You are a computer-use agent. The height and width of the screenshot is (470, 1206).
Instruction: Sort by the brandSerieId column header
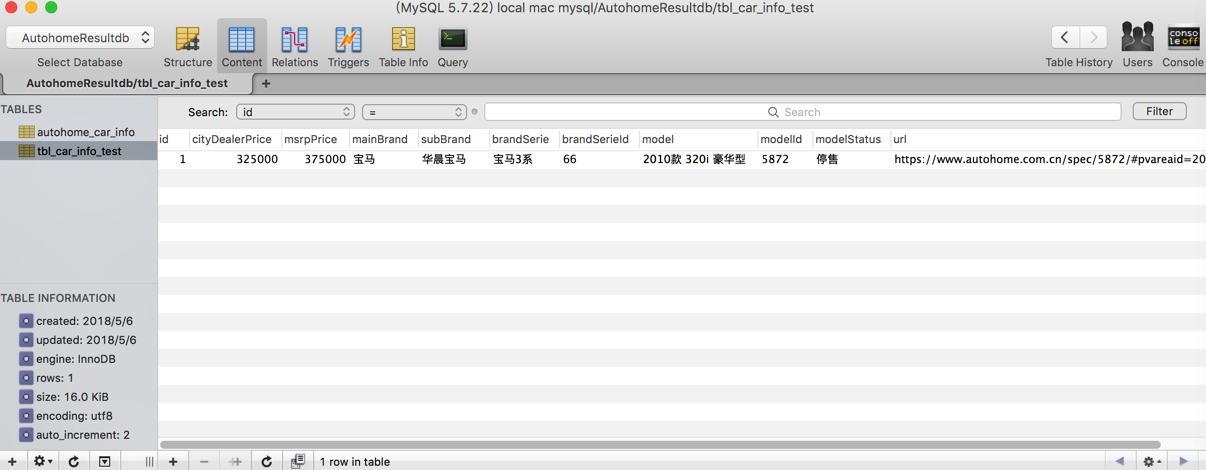[598, 139]
